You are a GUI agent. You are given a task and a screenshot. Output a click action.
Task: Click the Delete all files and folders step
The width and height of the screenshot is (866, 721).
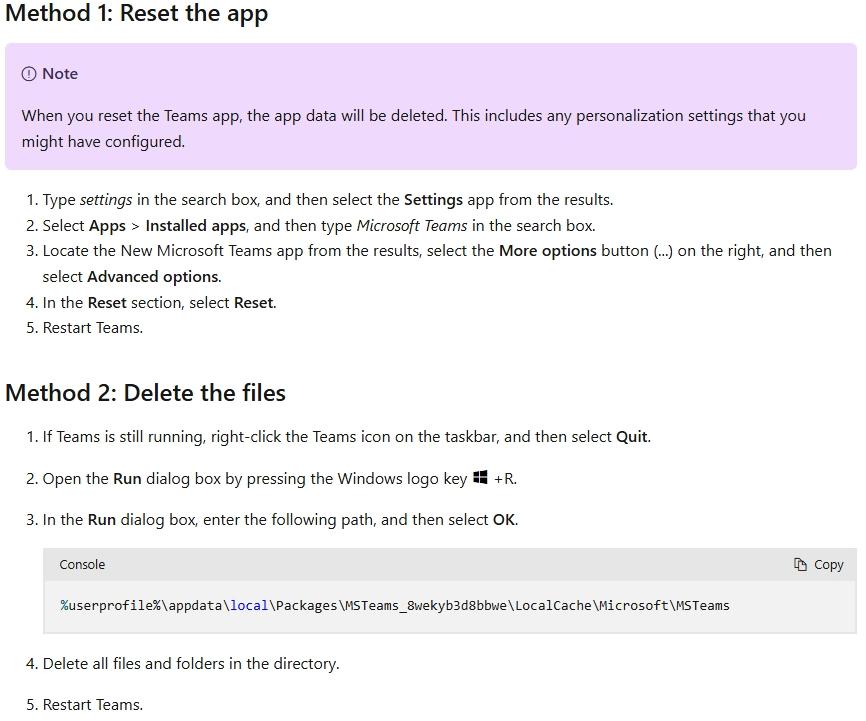[191, 663]
